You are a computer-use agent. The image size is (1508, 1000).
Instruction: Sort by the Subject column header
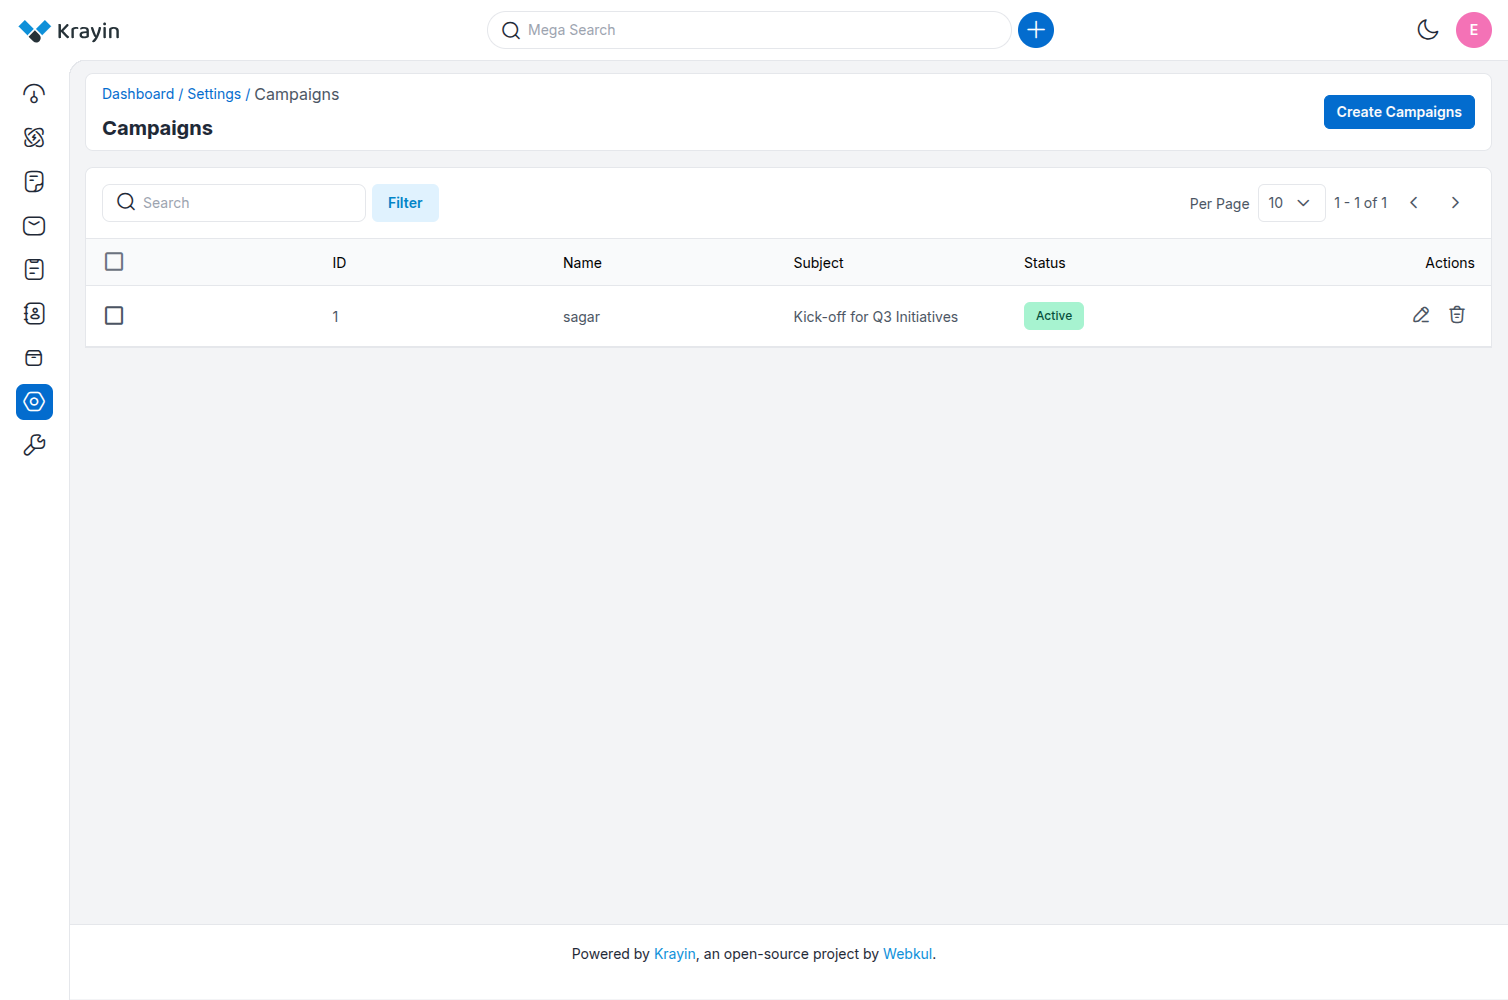pyautogui.click(x=818, y=263)
